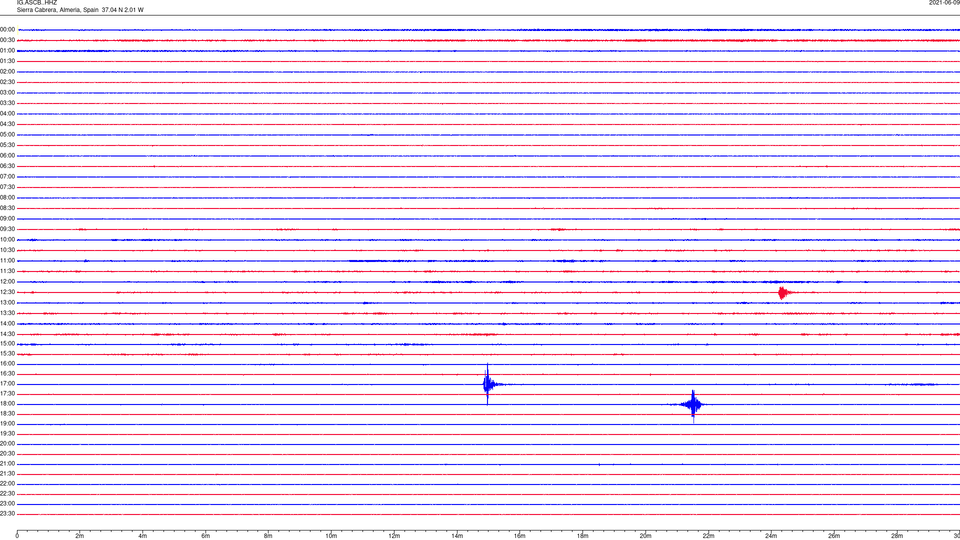Click the 03:00 time label
Screen dimensions: 960x540
tap(7, 92)
